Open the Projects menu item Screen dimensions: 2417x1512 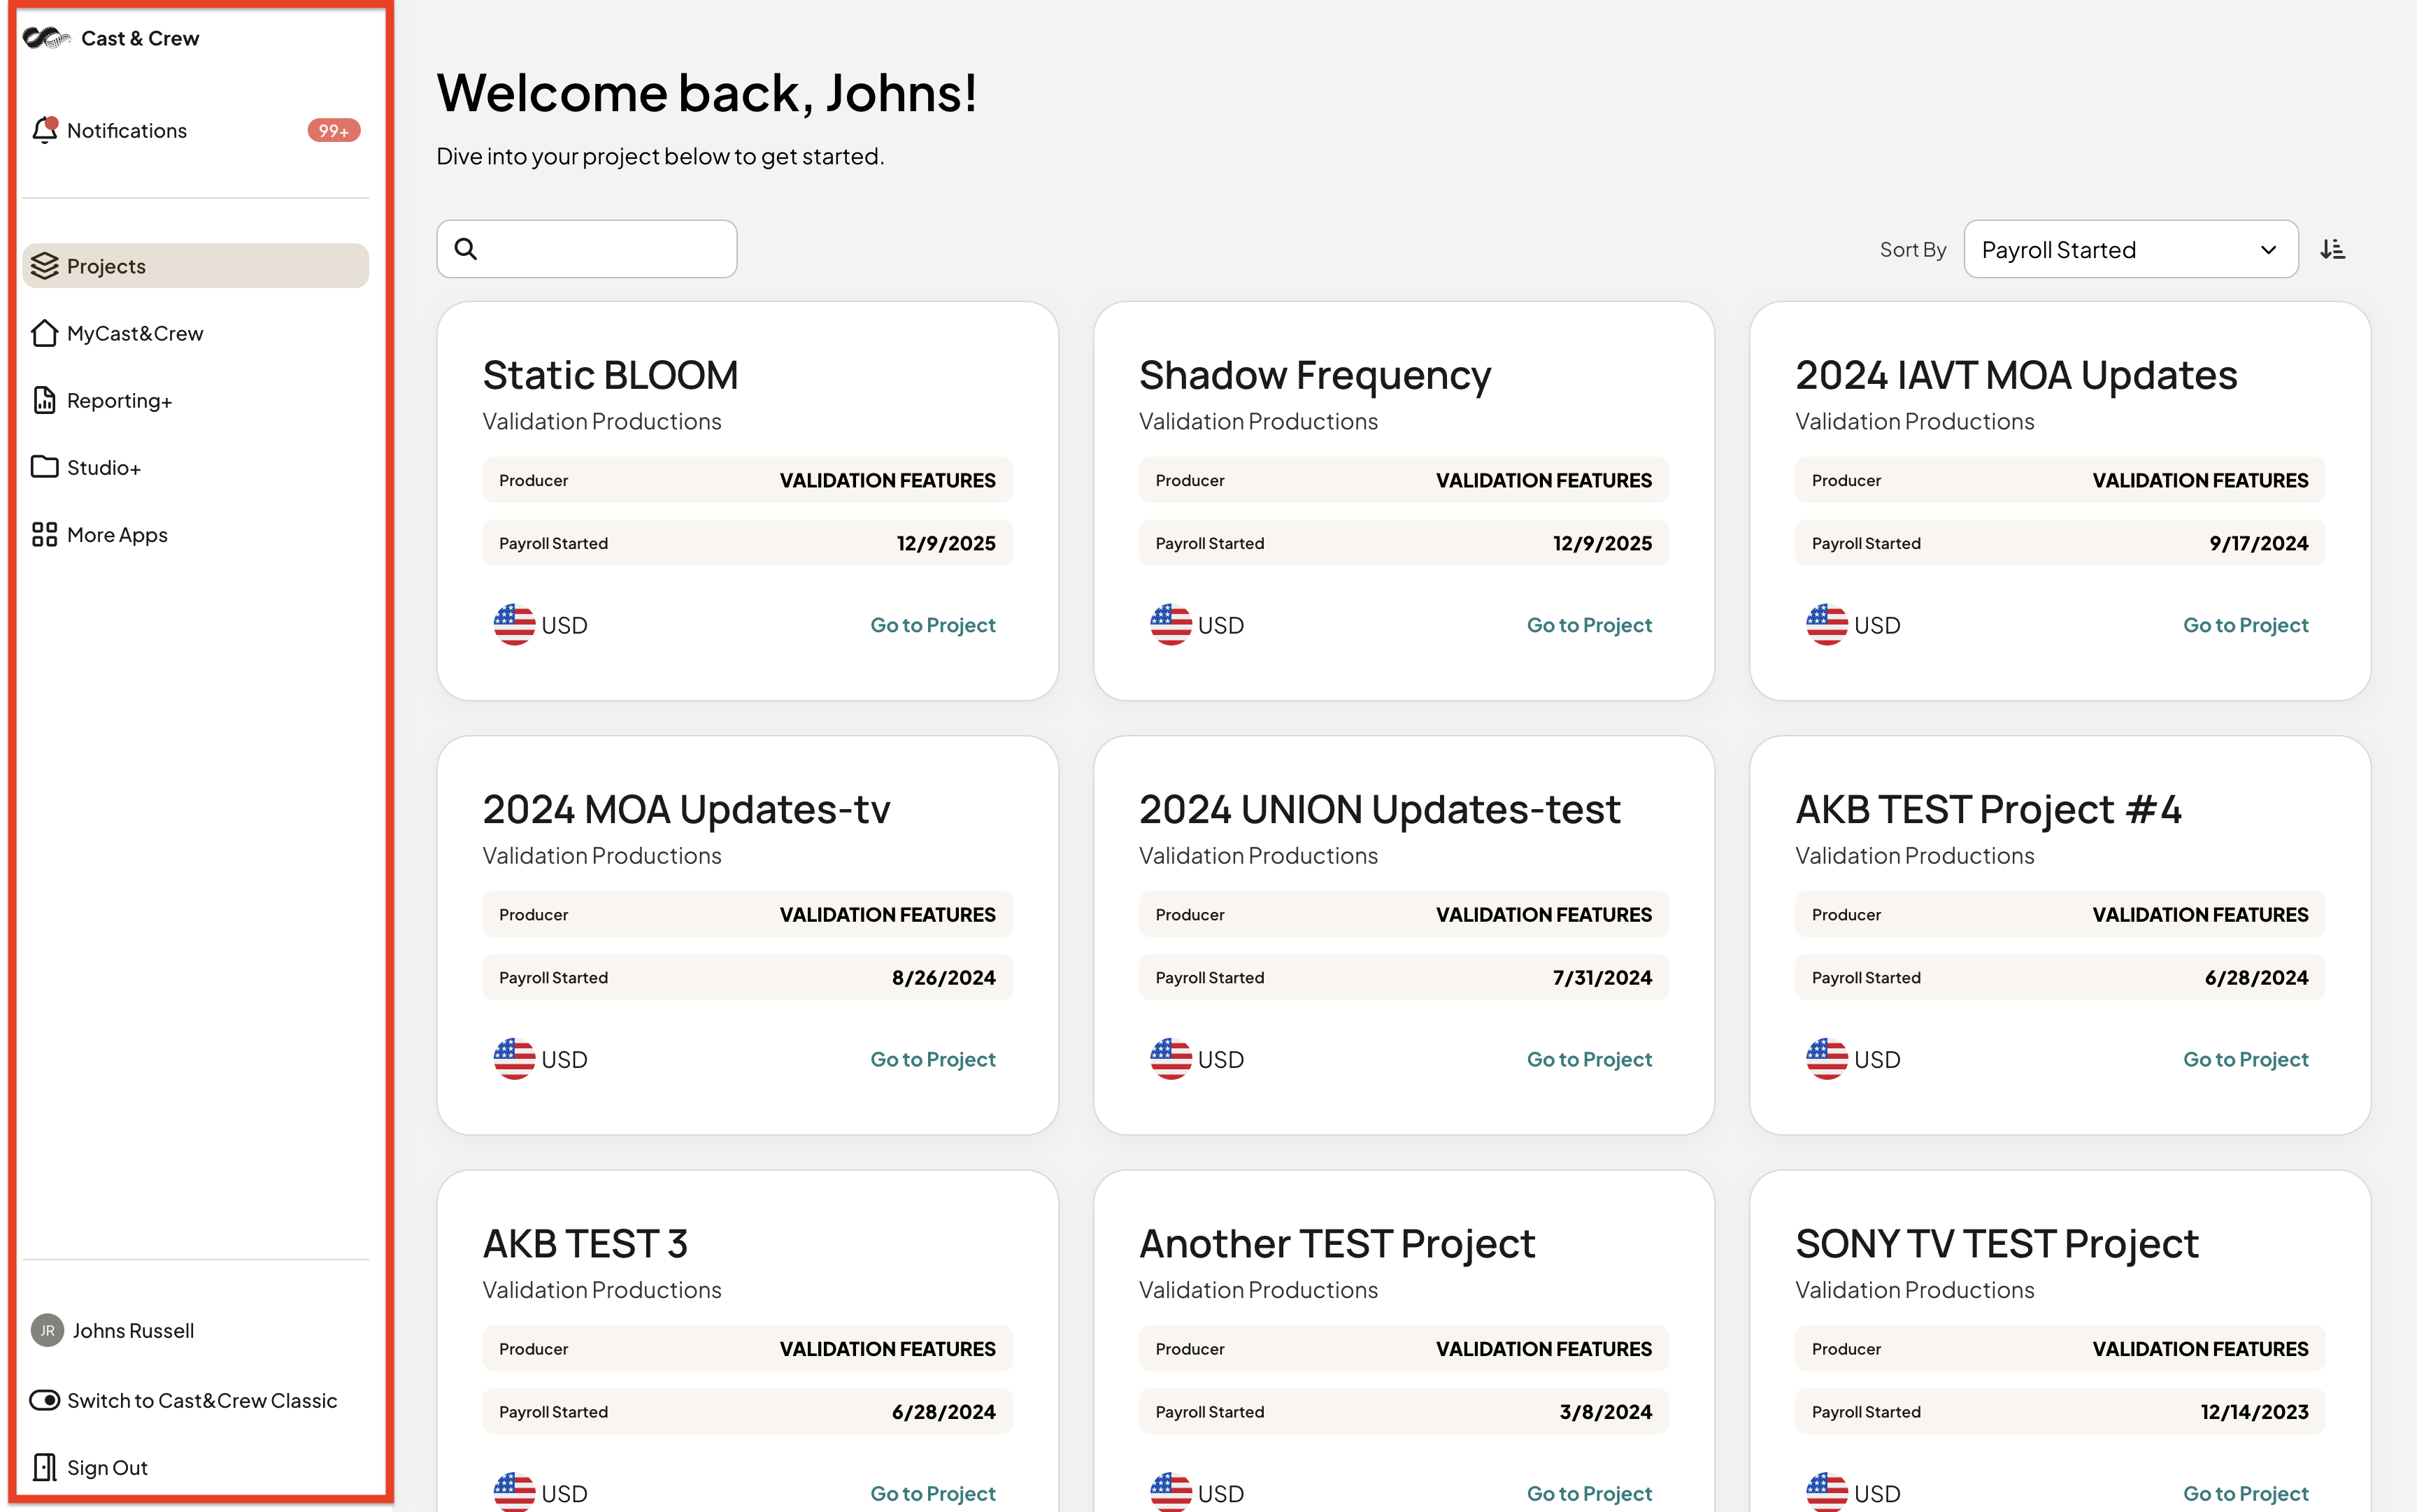tap(196, 266)
